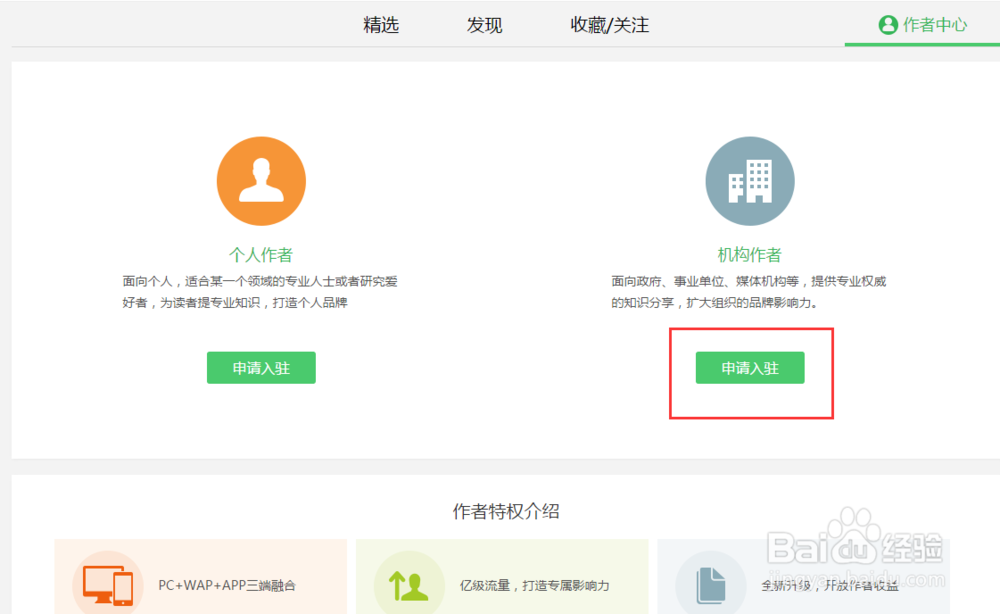Switch to the 发现 tab
Viewport: 1000px width, 614px height.
(484, 25)
